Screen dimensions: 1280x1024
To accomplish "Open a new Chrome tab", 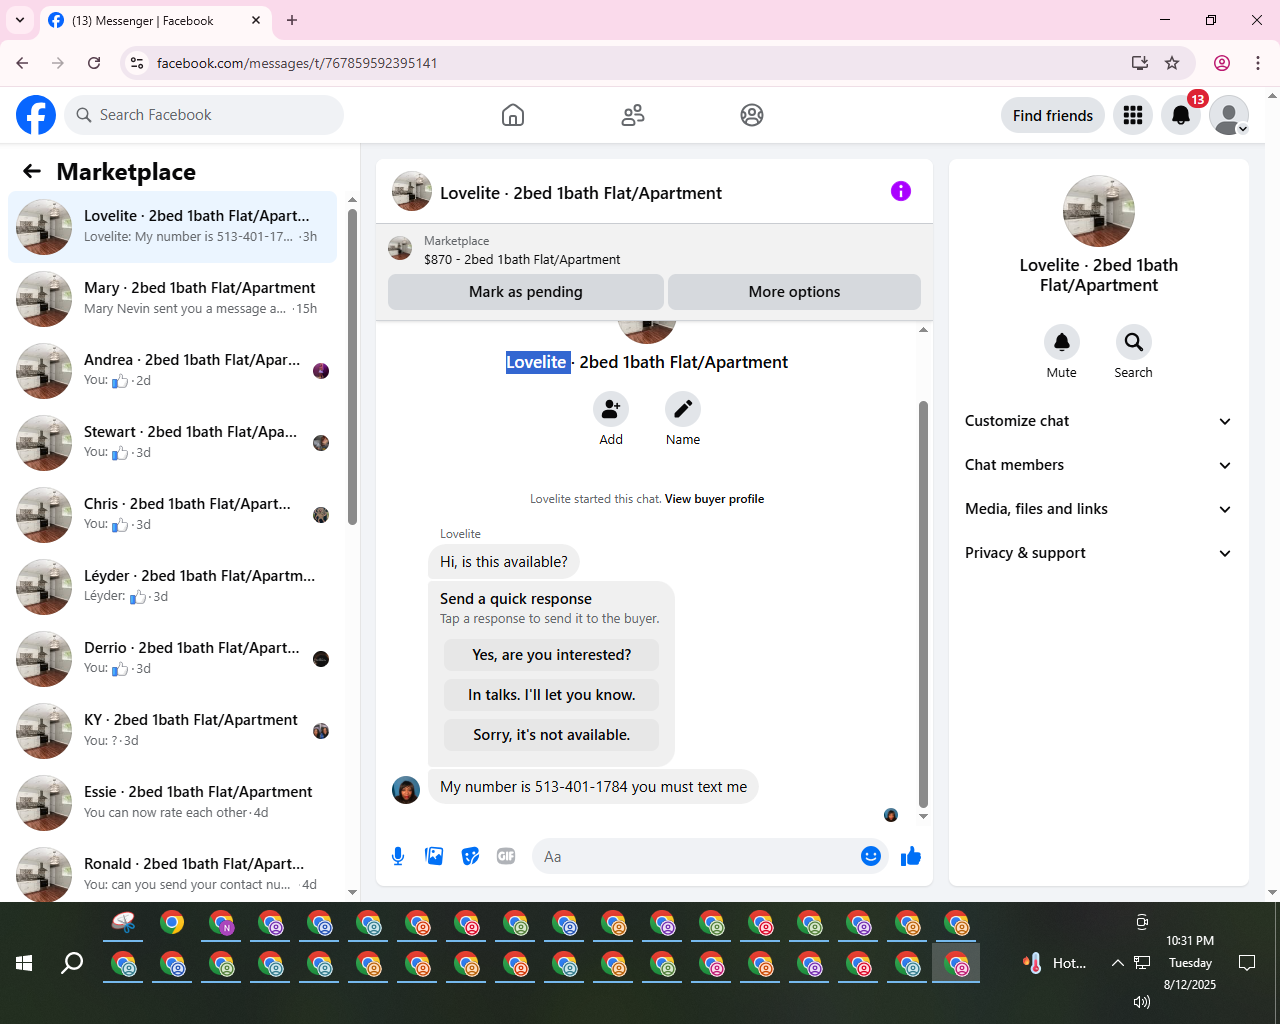I will [292, 20].
